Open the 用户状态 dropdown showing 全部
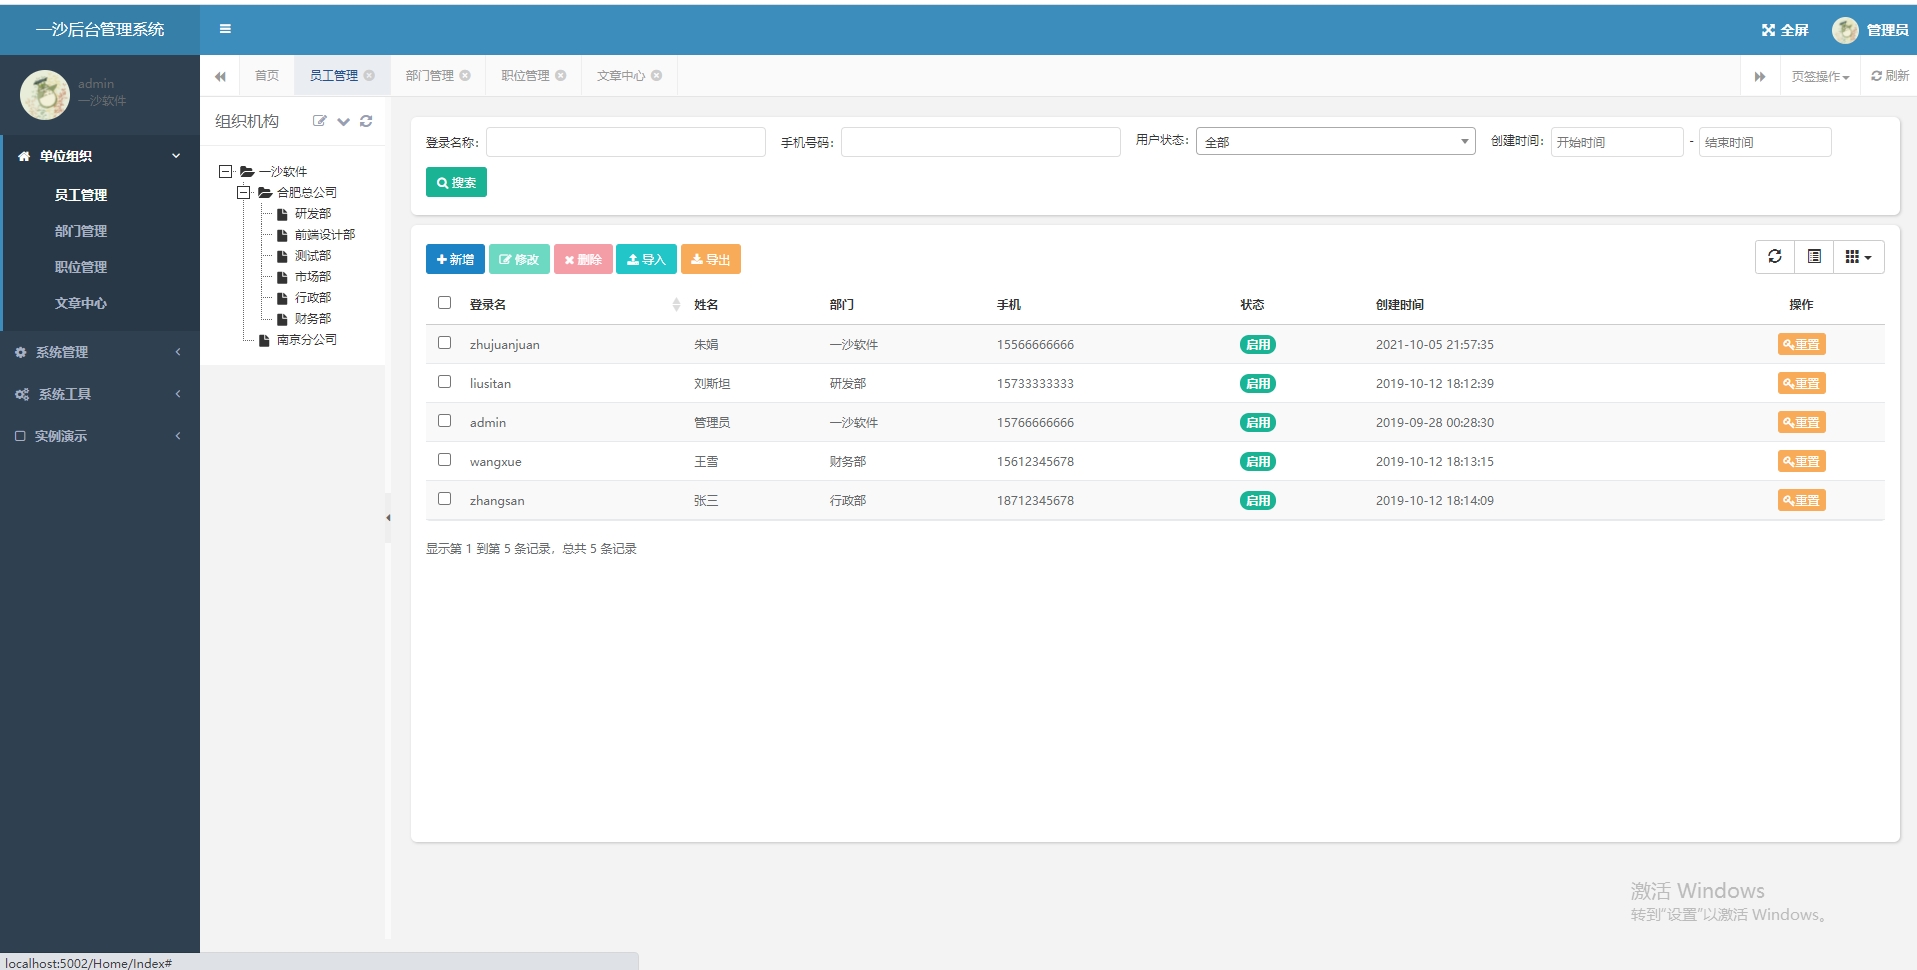1917x970 pixels. coord(1336,141)
